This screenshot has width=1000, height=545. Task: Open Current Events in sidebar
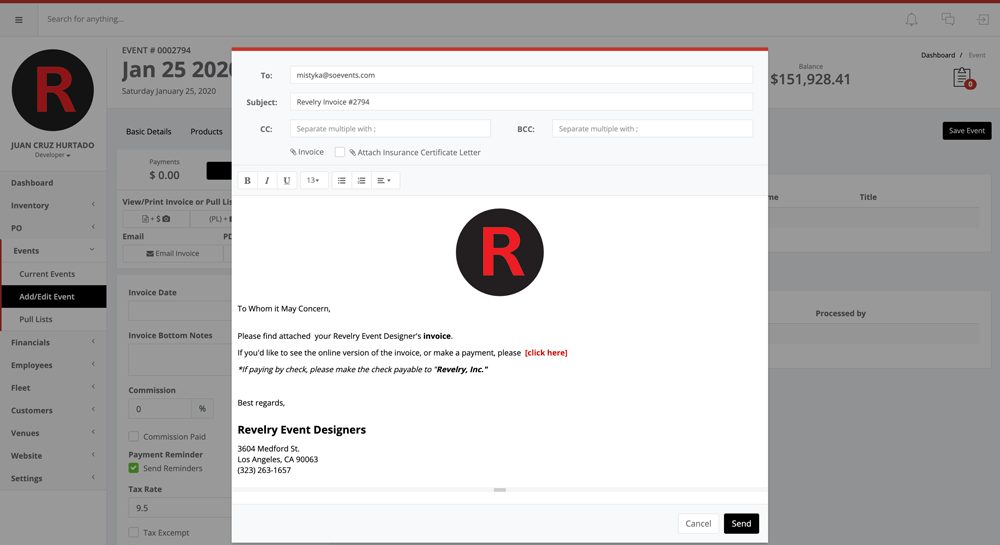tap(47, 274)
